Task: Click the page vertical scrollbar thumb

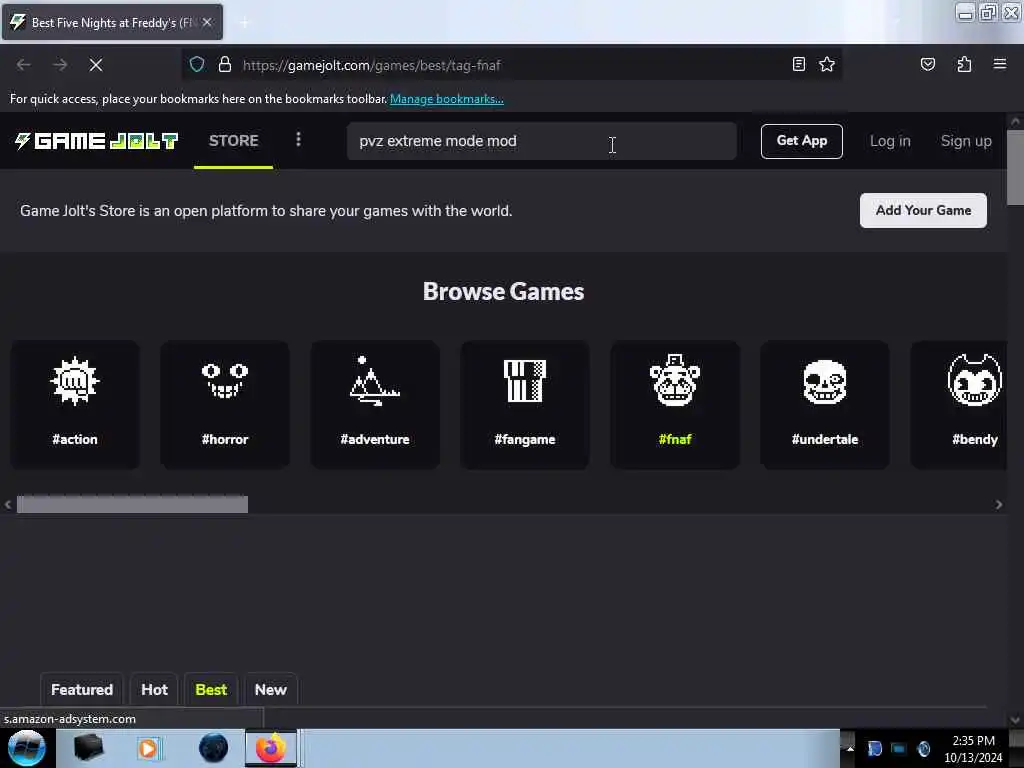Action: [x=1015, y=168]
